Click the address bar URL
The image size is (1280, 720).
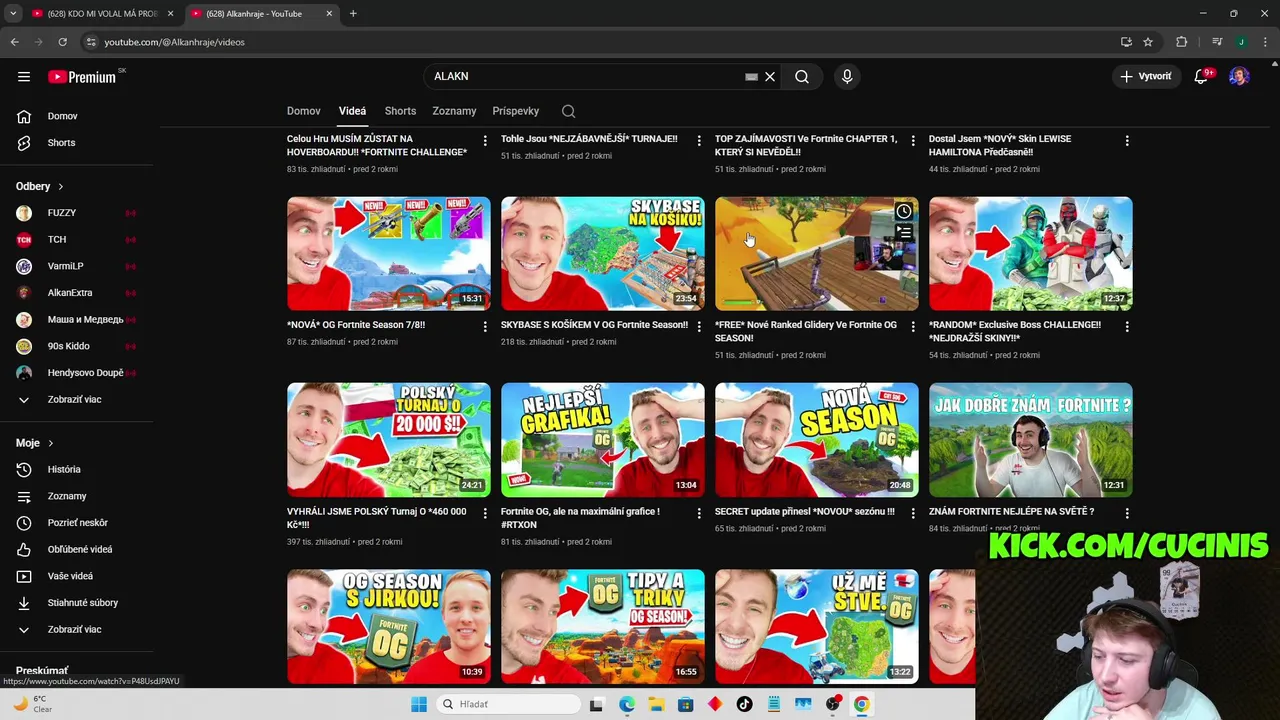[x=174, y=42]
